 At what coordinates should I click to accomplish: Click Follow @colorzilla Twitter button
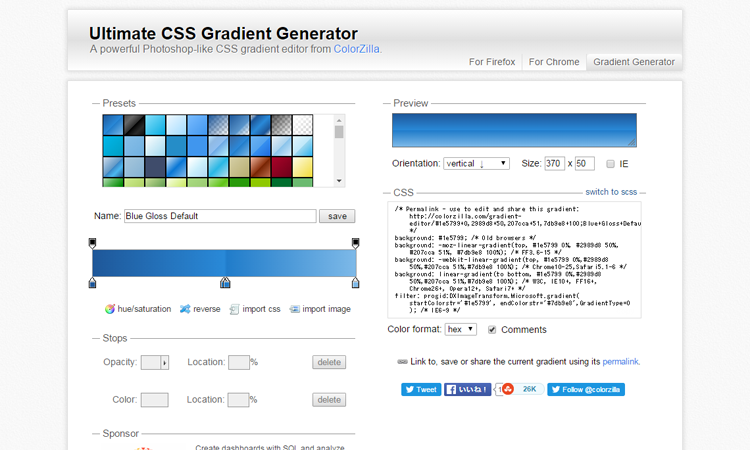(586, 389)
